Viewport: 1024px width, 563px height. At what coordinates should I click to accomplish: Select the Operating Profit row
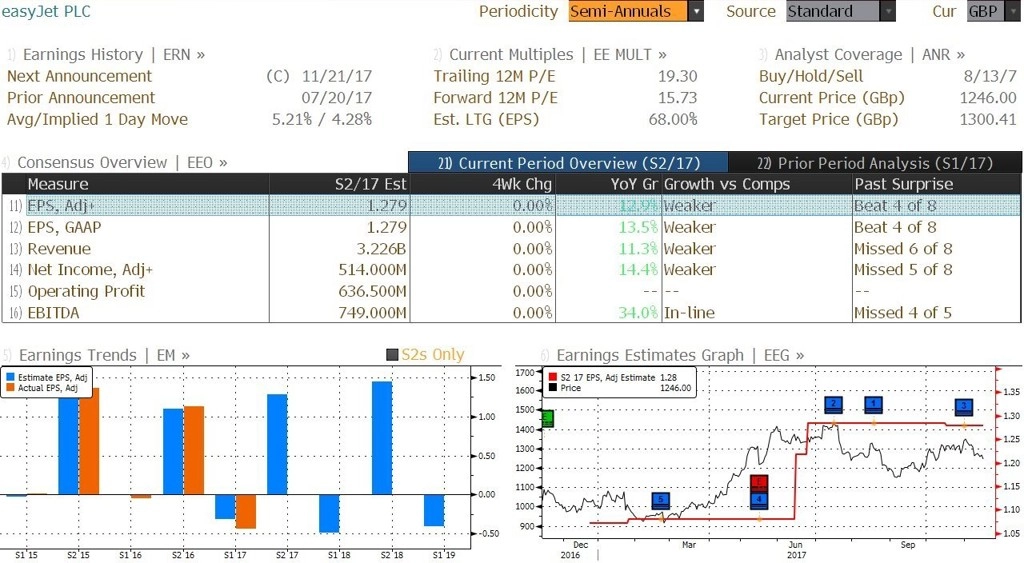tap(511, 291)
